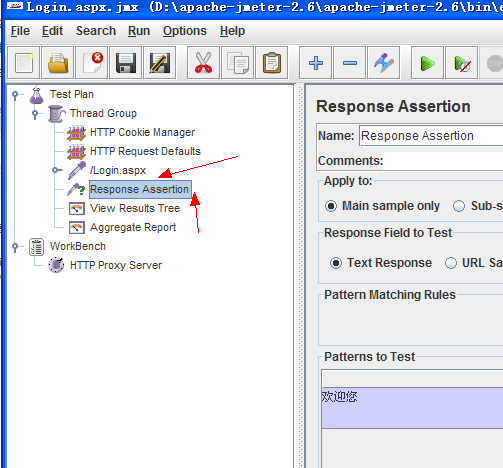
Task: Click the Close test plan icon
Action: point(92,63)
